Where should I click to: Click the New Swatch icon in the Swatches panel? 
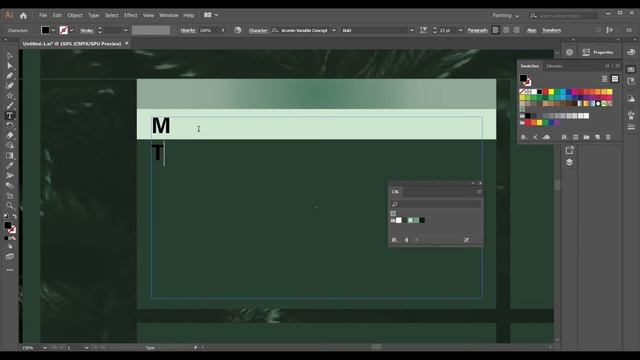click(598, 137)
